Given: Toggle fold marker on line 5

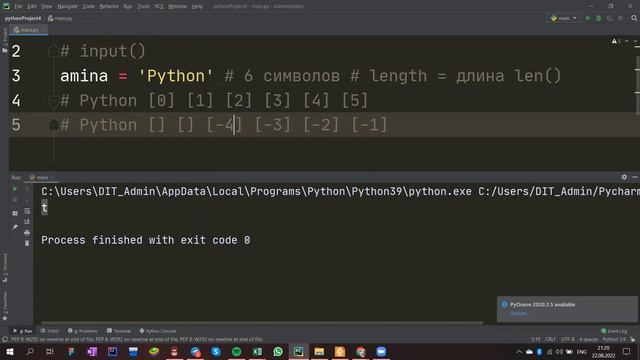Looking at the screenshot, I should point(53,125).
